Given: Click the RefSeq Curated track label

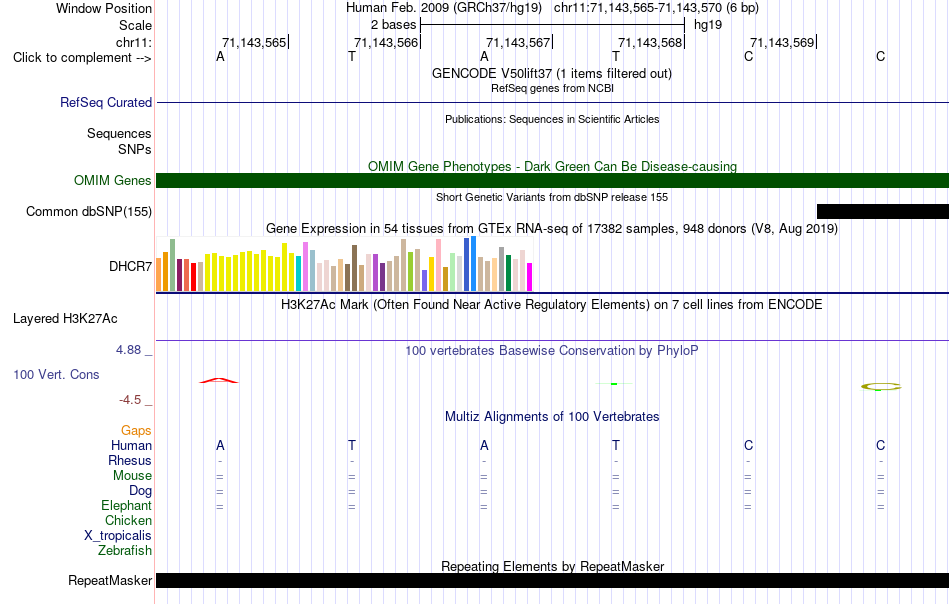Looking at the screenshot, I should (x=106, y=102).
